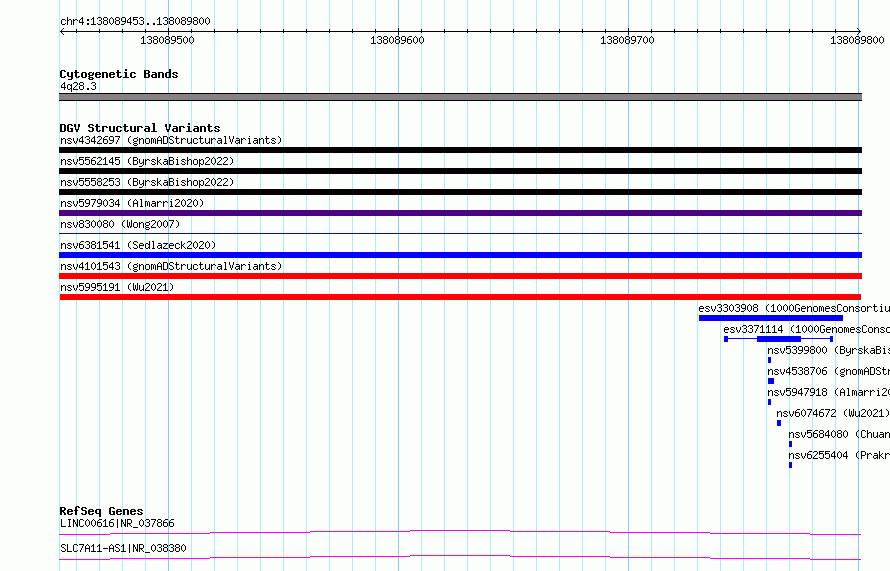Open the SLC7A11-AS1|NR_038380 gene label
The height and width of the screenshot is (571, 890).
[123, 548]
